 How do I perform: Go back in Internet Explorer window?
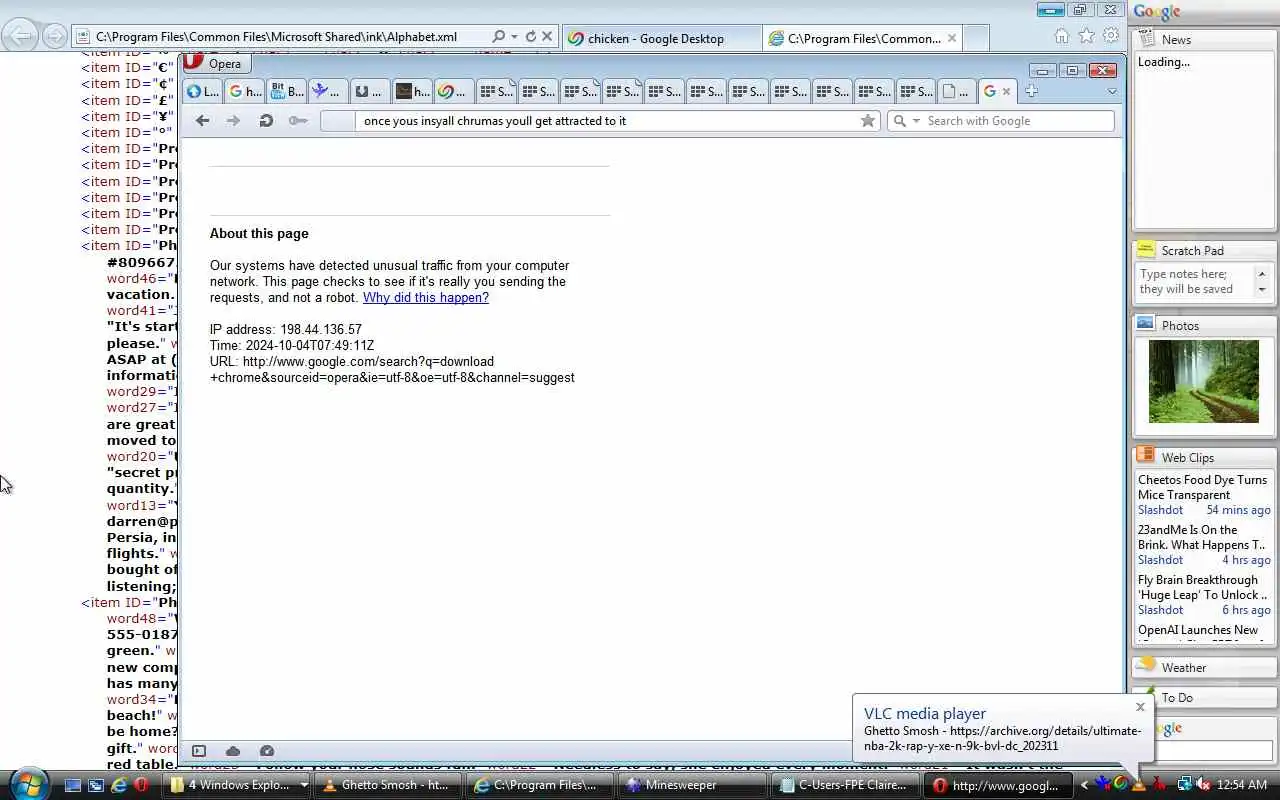[x=20, y=36]
